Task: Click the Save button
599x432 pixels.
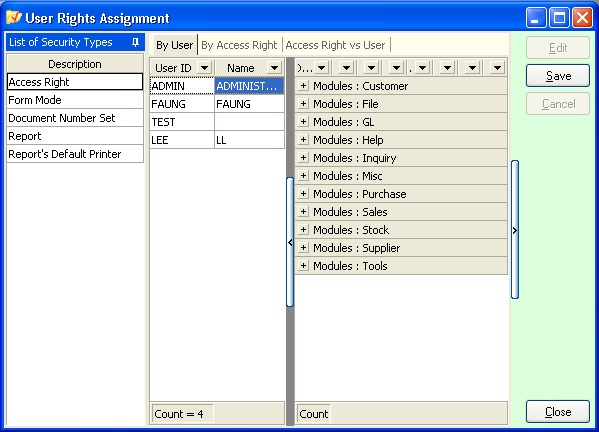Action: tap(558, 76)
